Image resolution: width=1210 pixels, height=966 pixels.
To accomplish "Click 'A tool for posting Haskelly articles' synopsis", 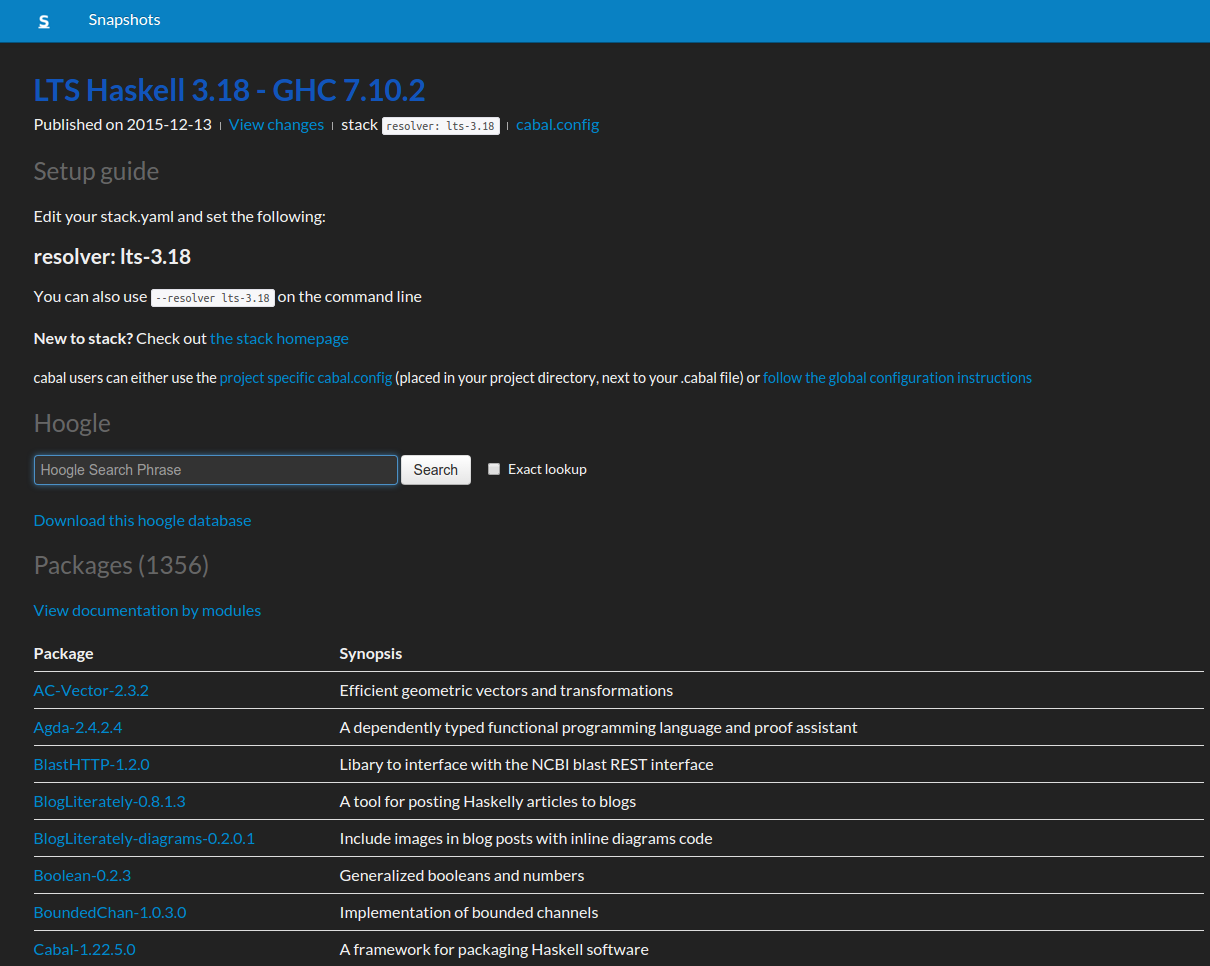I will pos(488,801).
